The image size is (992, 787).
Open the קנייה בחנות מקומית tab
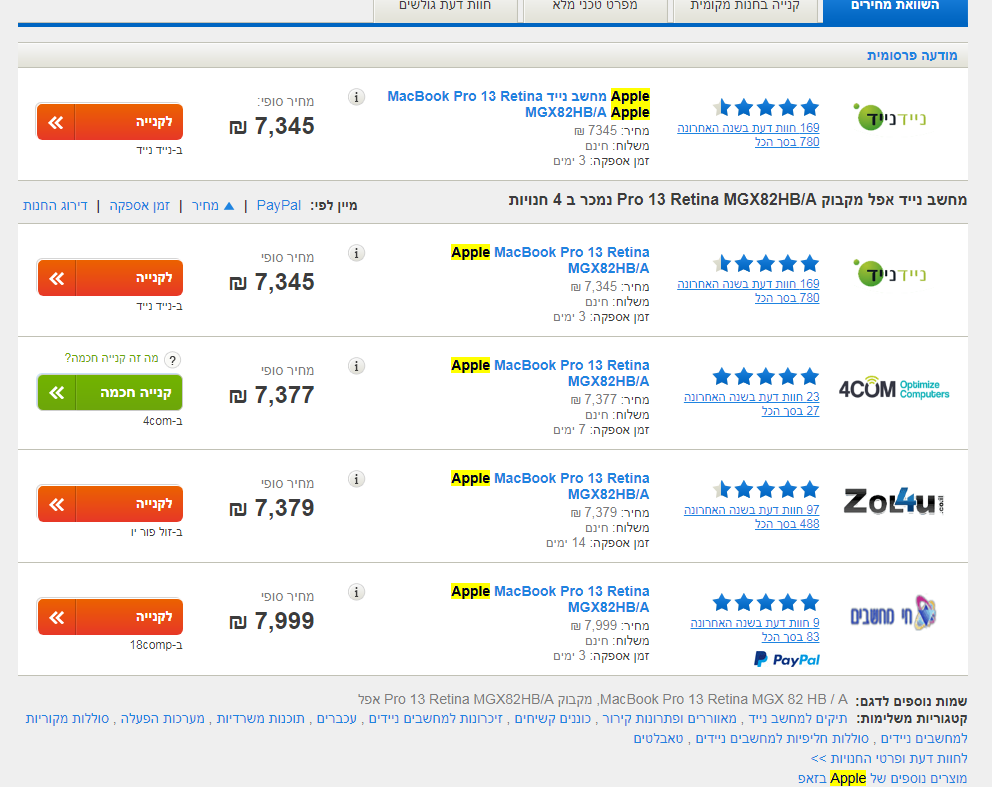pos(745,8)
